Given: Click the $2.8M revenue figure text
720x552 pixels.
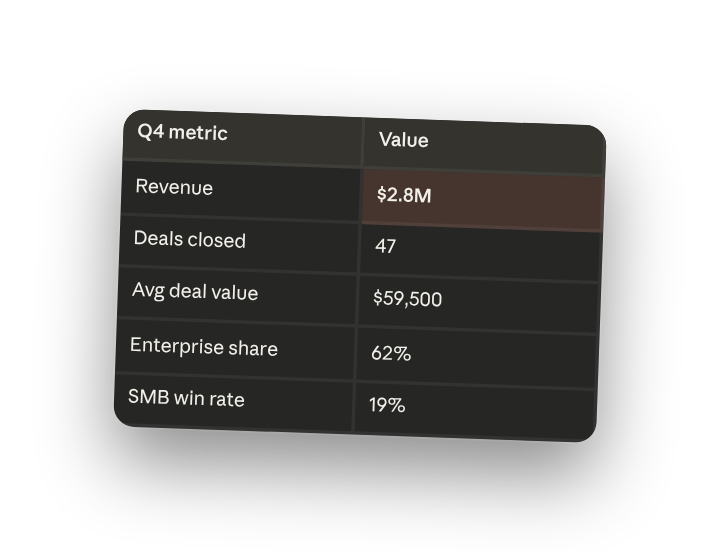Looking at the screenshot, I should [x=404, y=195].
